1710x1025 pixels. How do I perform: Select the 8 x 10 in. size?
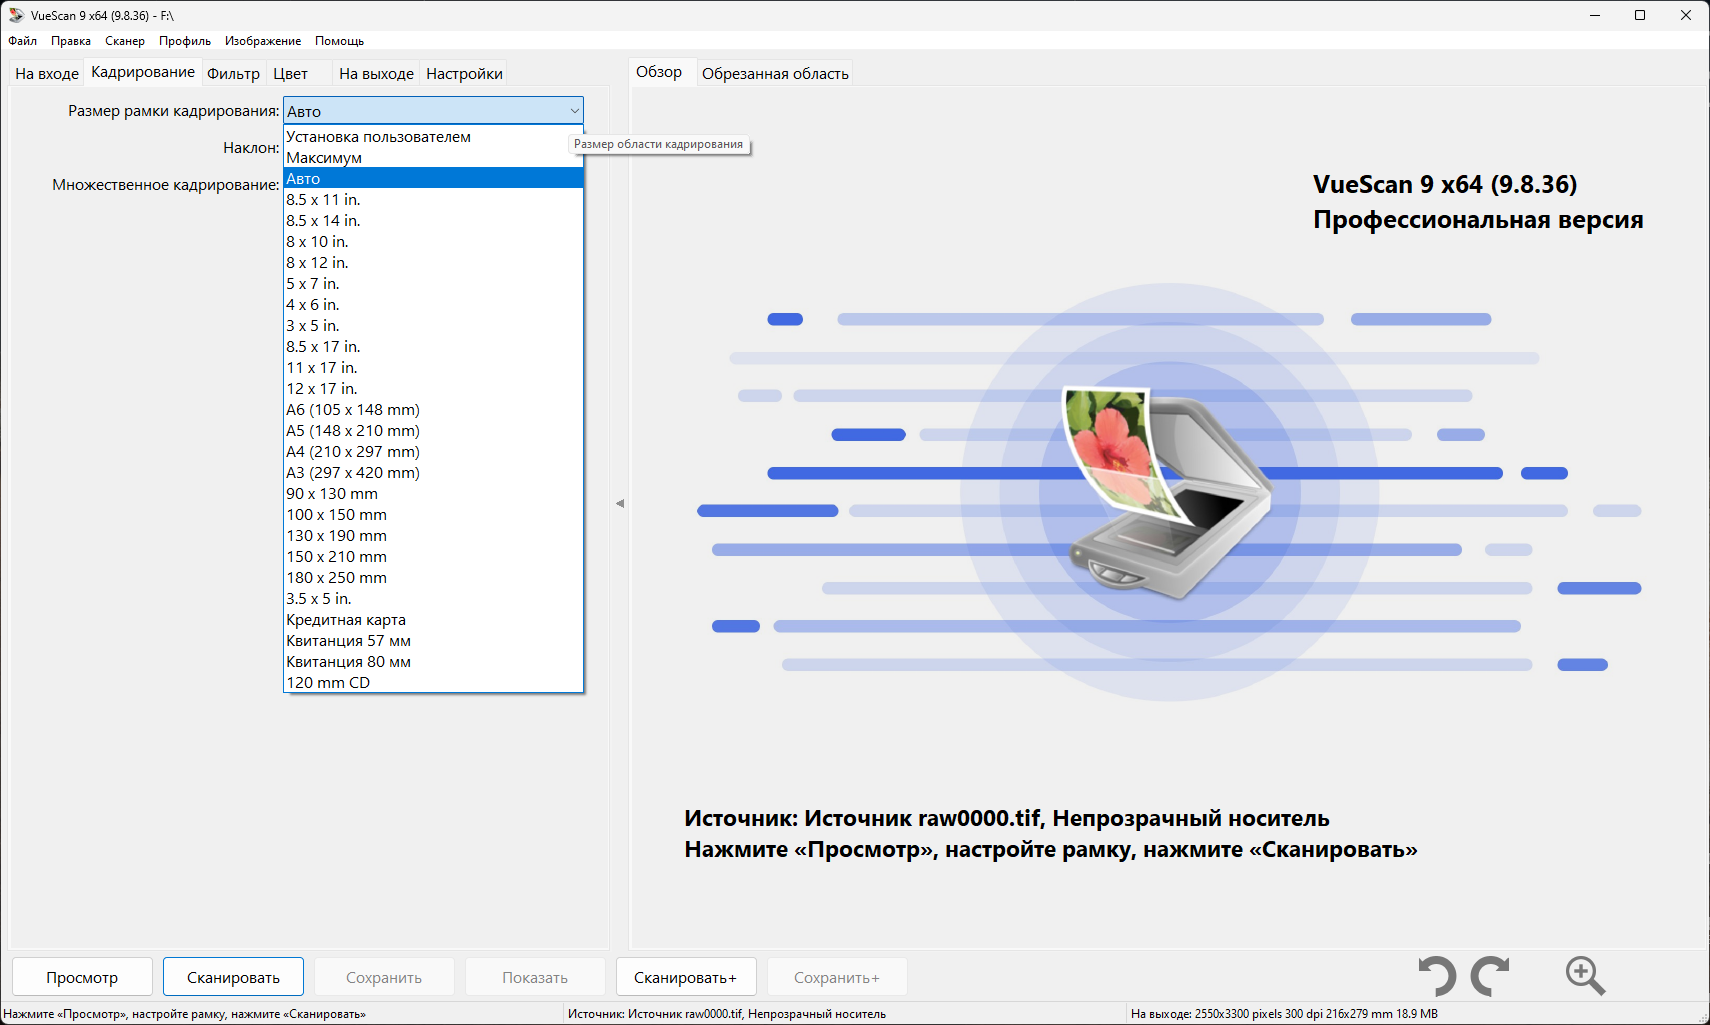pyautogui.click(x=433, y=241)
